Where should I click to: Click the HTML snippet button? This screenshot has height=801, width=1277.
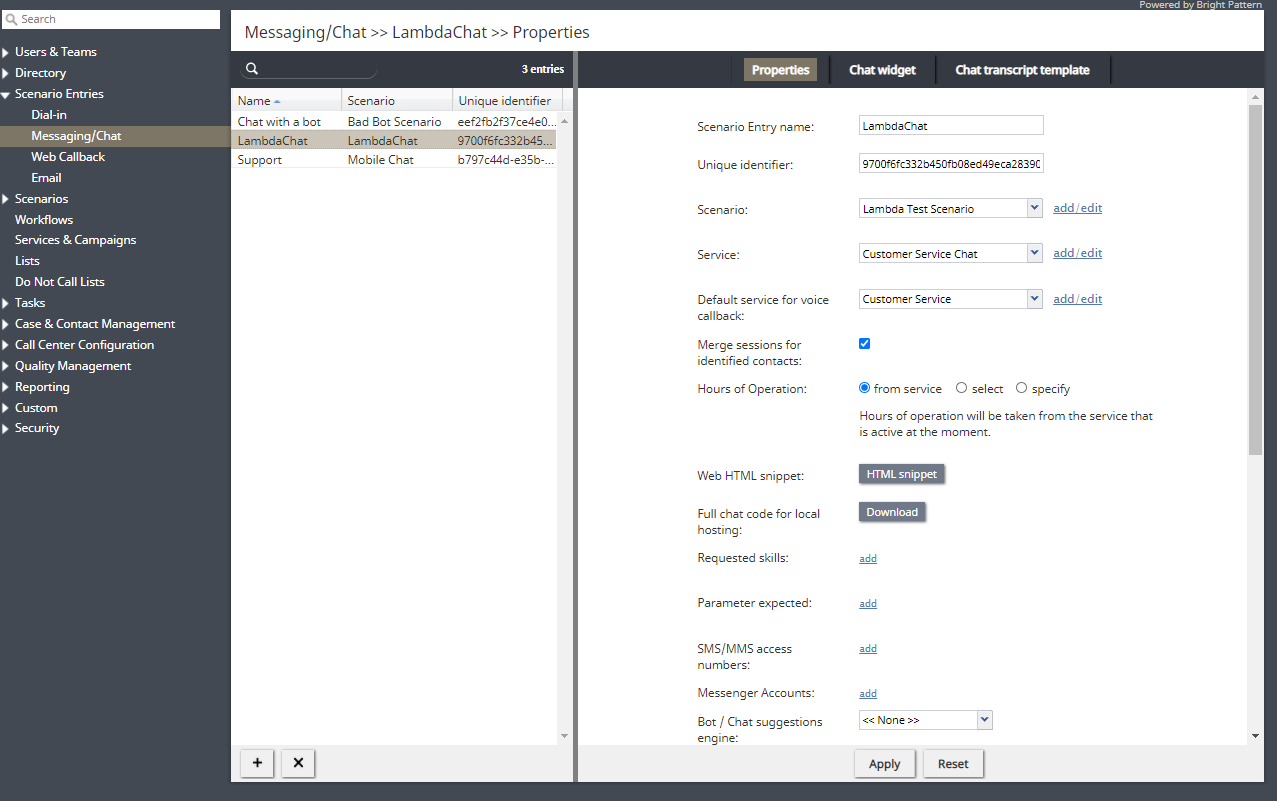click(901, 474)
